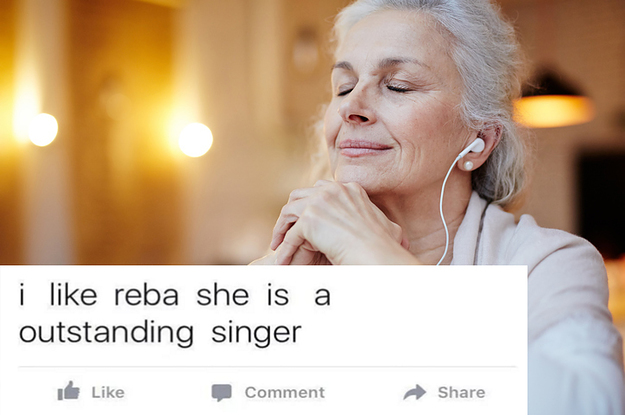Click the first line 'i like reba she is a'
The width and height of the screenshot is (625, 415).
point(175,295)
